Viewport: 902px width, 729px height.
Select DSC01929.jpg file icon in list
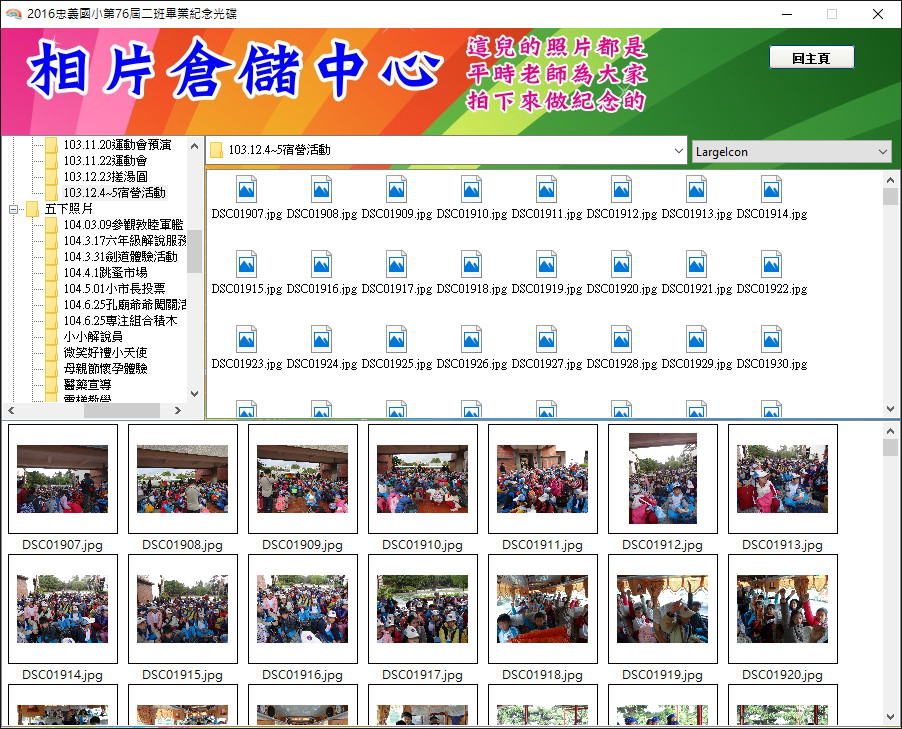[x=697, y=339]
